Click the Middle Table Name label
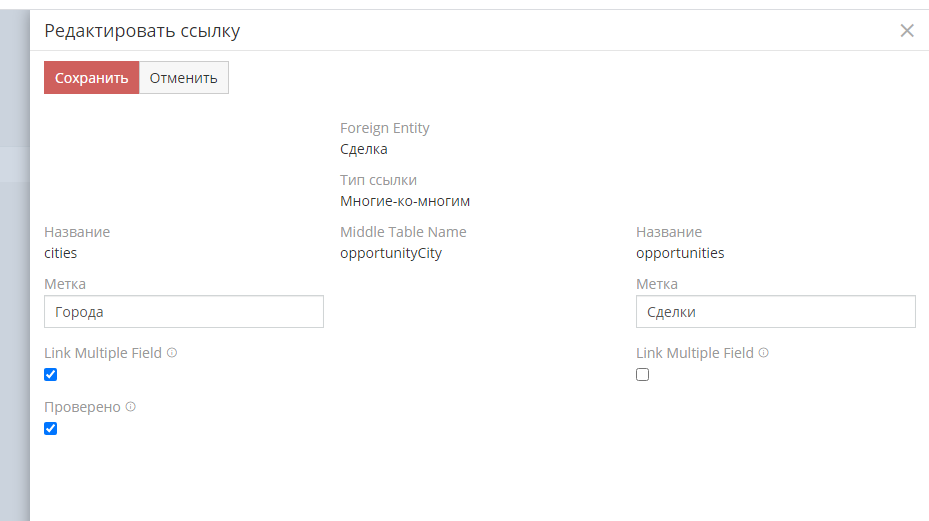Viewport: 929px width, 521px height. tap(403, 232)
